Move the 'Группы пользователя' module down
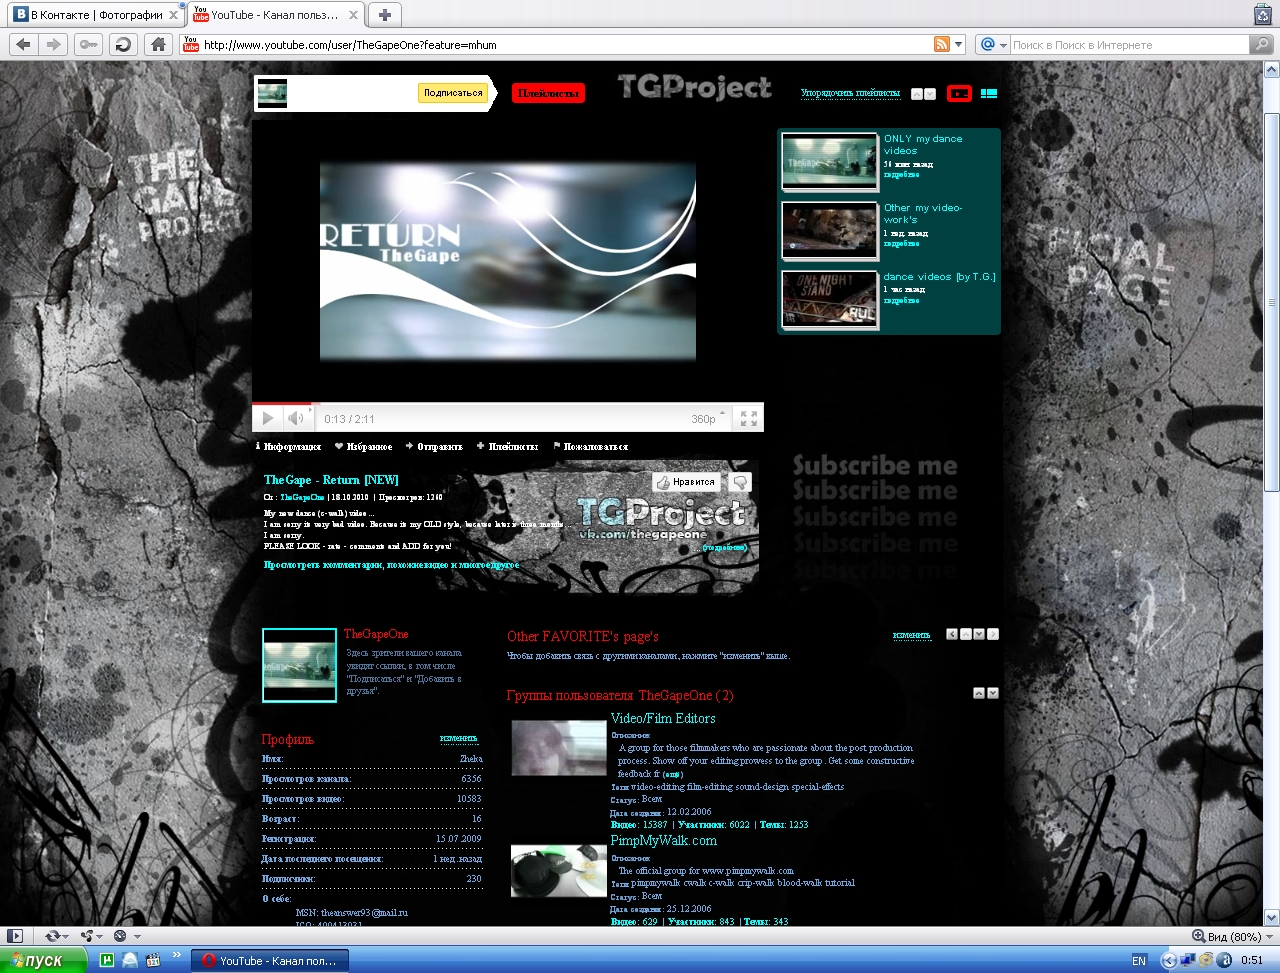The height and width of the screenshot is (973, 1280). tap(993, 693)
